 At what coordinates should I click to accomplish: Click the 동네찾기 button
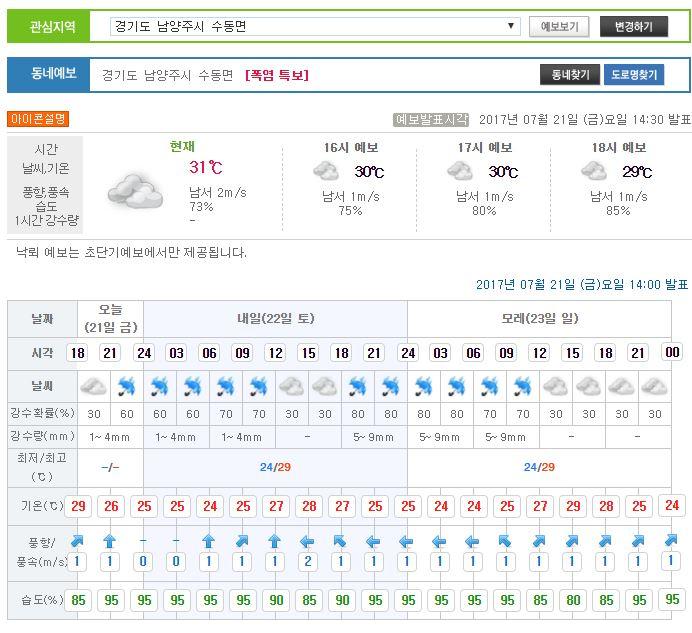(569, 75)
